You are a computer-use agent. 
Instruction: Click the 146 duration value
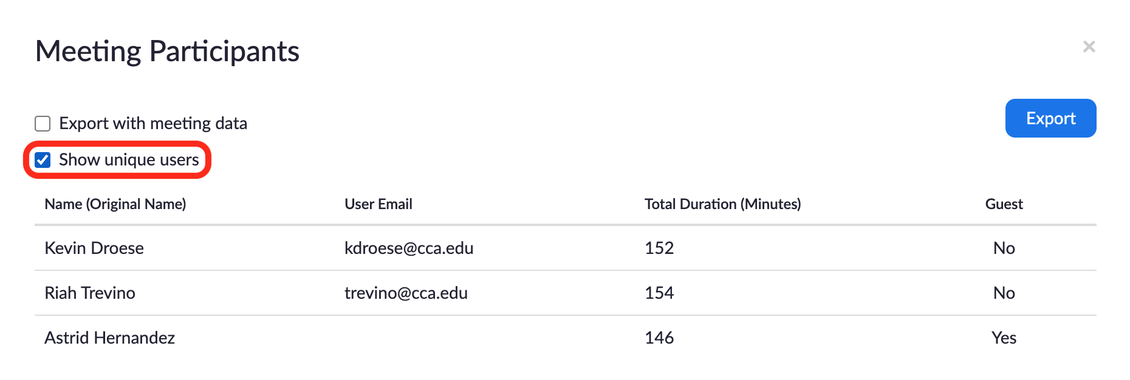click(x=659, y=337)
